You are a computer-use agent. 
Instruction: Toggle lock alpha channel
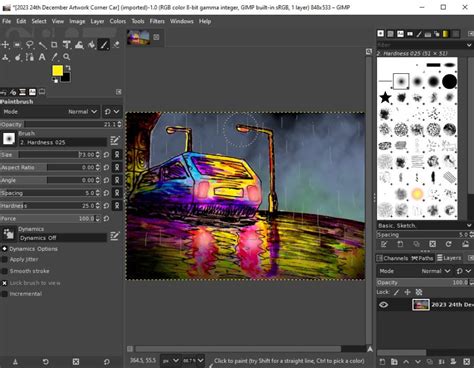[419, 292]
